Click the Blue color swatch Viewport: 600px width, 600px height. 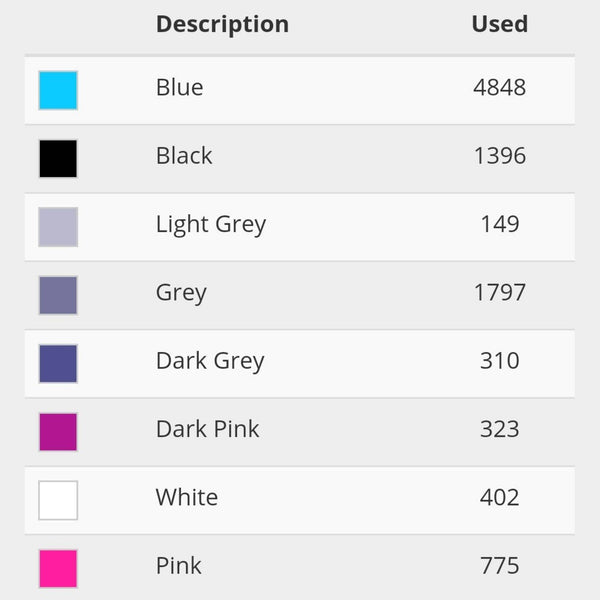point(58,90)
